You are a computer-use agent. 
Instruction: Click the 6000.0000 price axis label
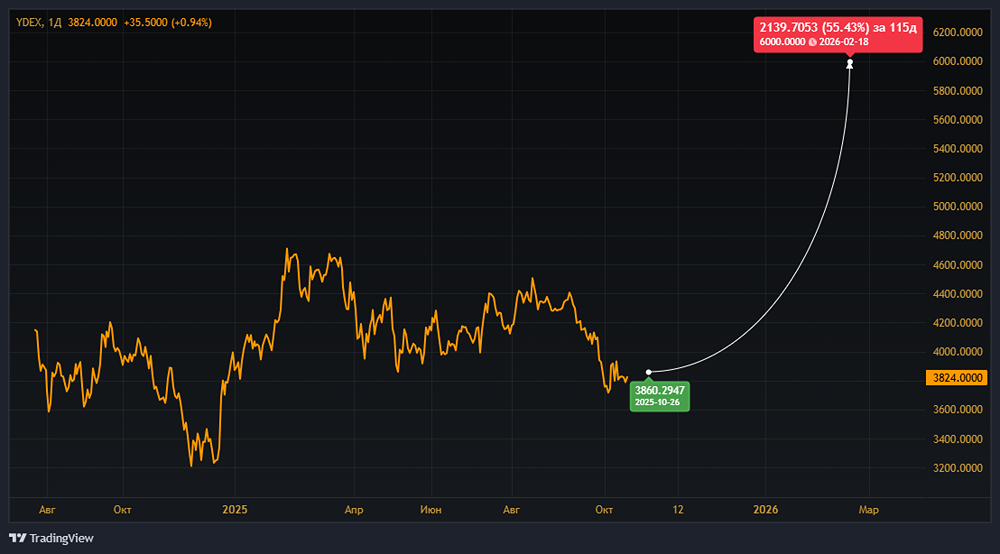[957, 61]
